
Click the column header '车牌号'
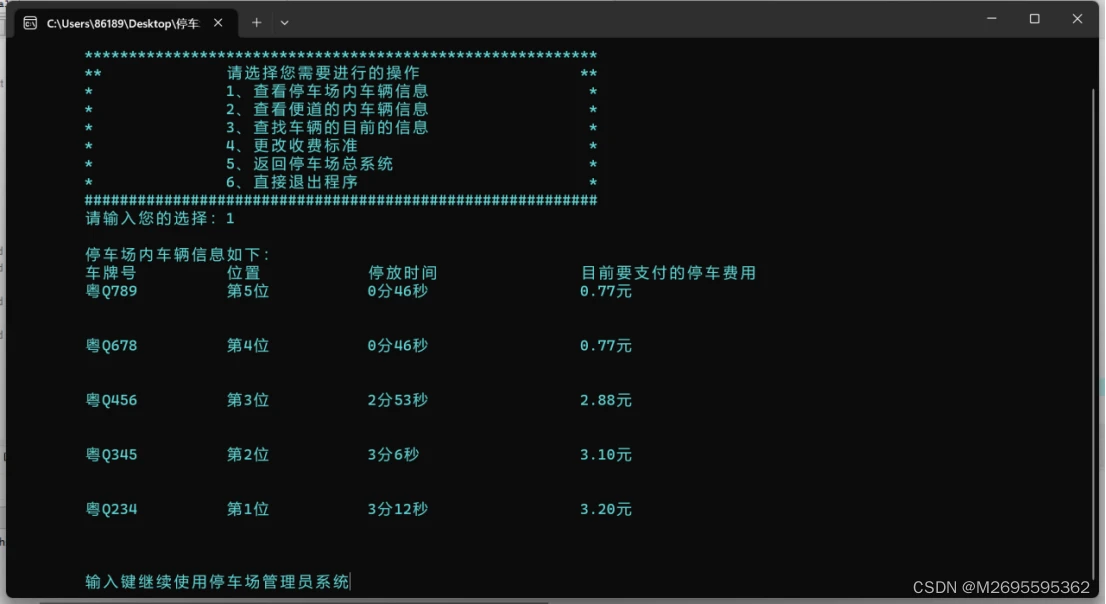(111, 273)
